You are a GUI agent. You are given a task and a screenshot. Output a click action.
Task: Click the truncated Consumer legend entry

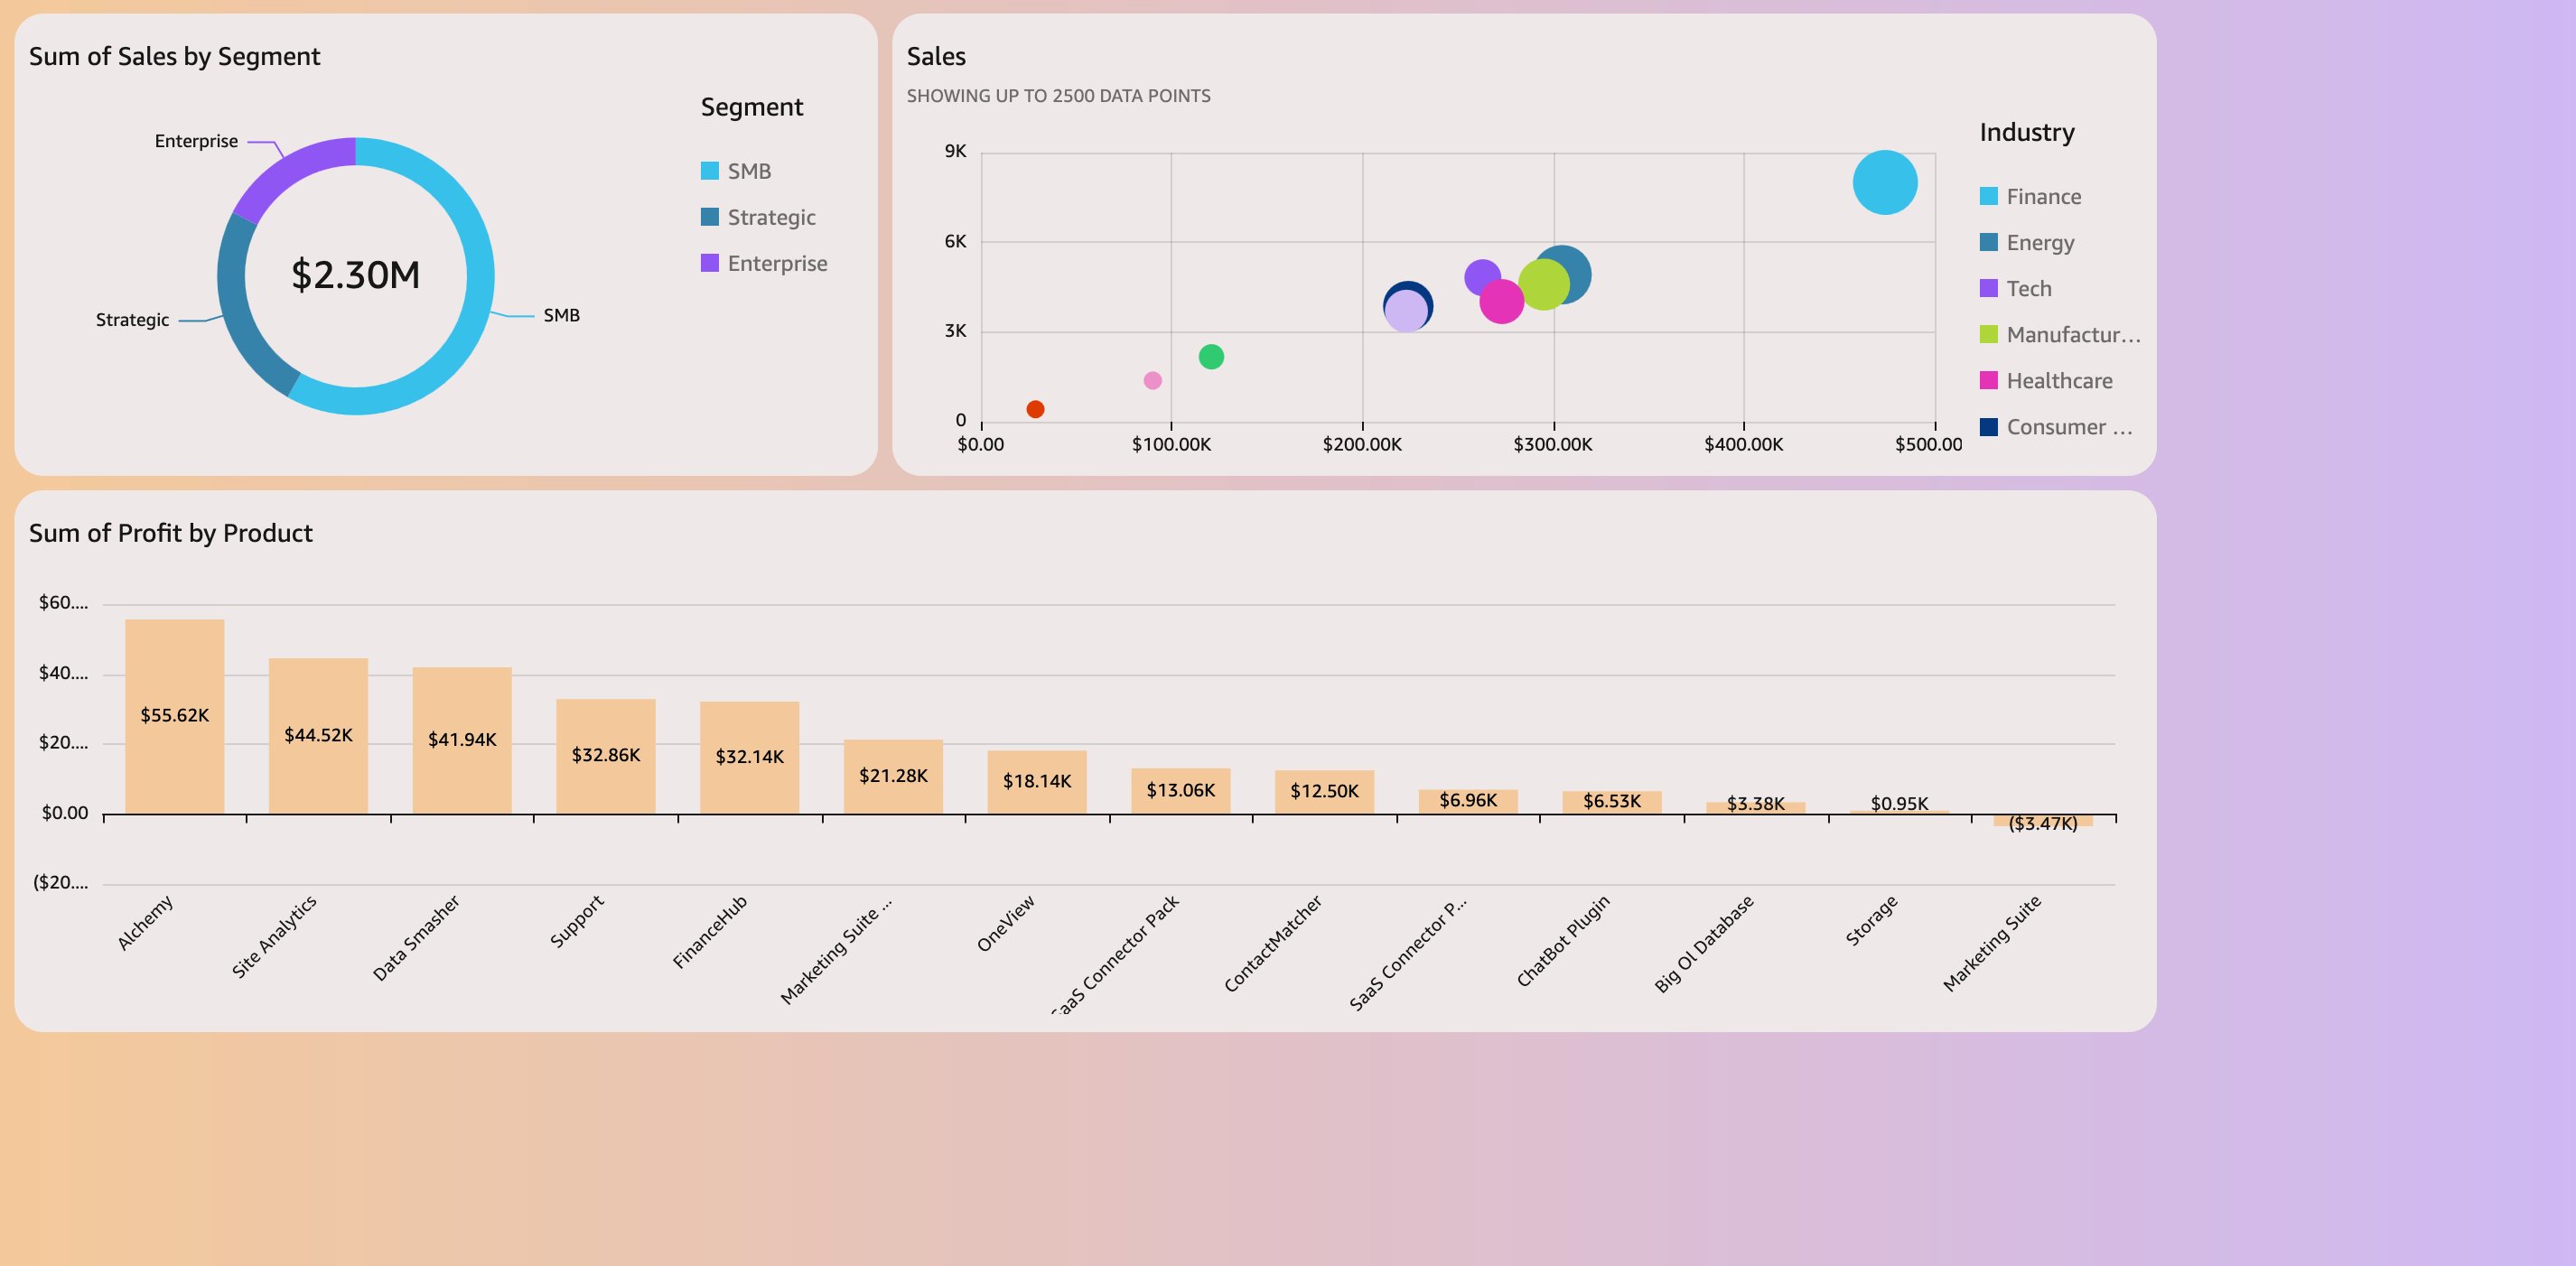coord(2068,427)
